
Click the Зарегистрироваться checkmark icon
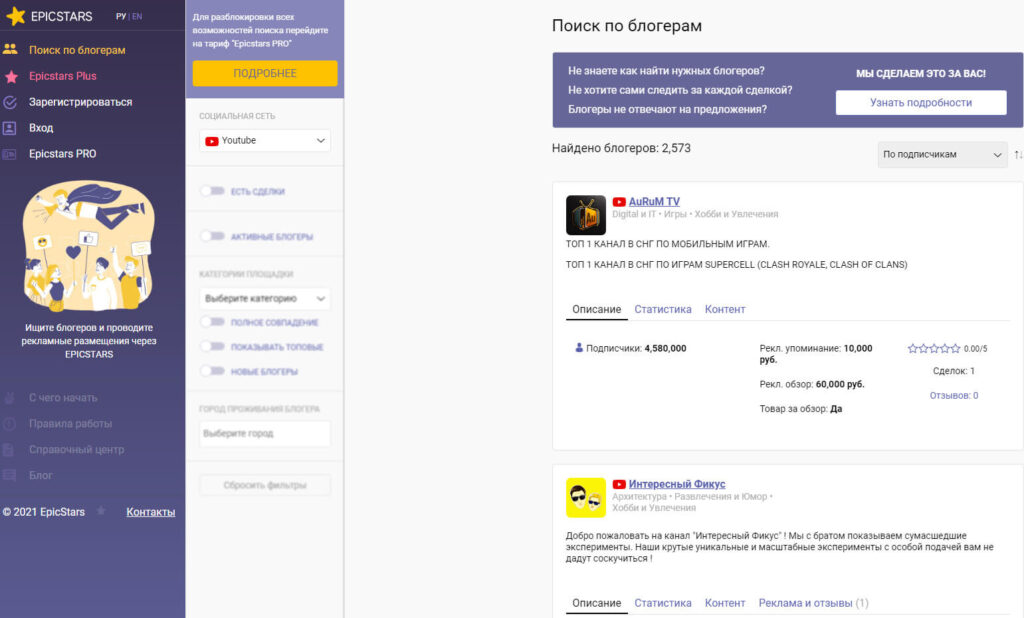10,102
